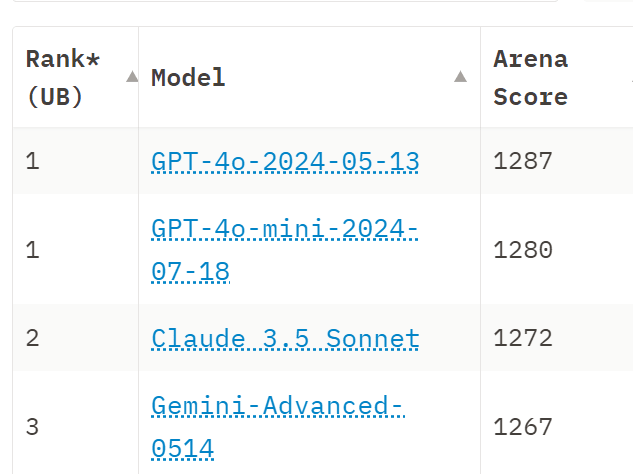Select the 1267 Arena Score value
Screen dimensions: 633x474
[x=523, y=427]
